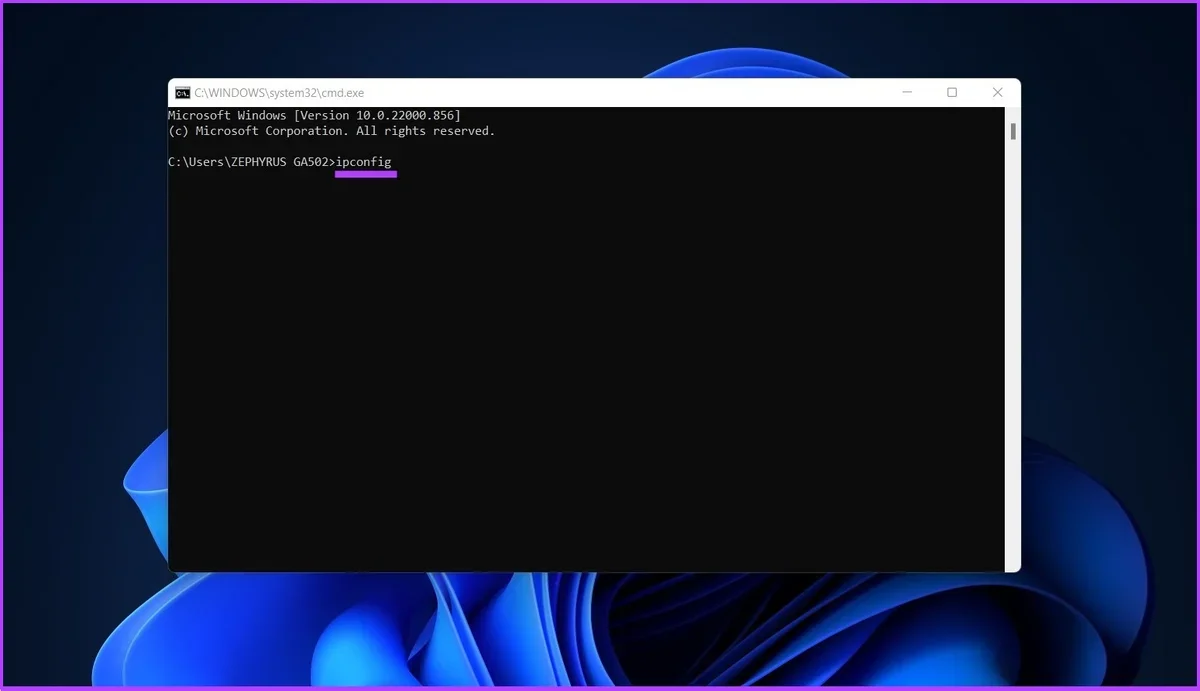Click the typed ipconfig command

364,162
